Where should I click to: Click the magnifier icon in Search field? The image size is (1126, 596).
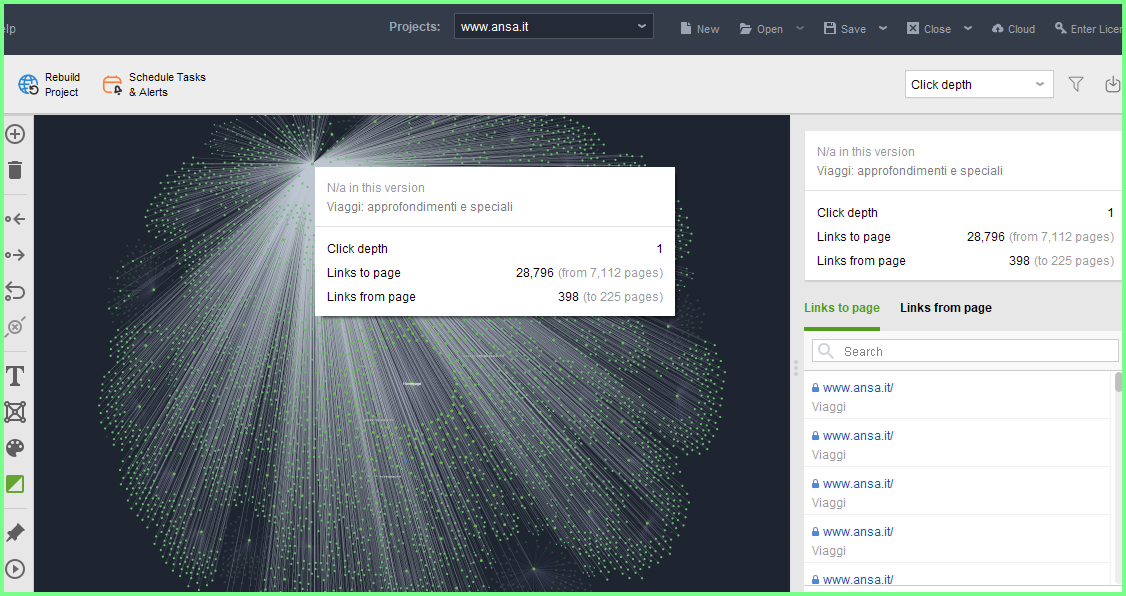(x=826, y=351)
